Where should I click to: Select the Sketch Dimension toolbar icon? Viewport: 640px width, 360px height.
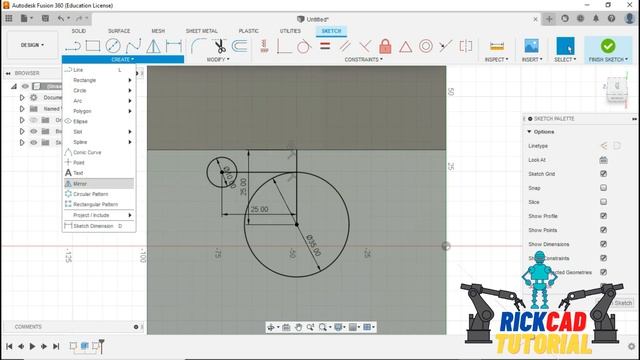pyautogui.click(x=173, y=46)
